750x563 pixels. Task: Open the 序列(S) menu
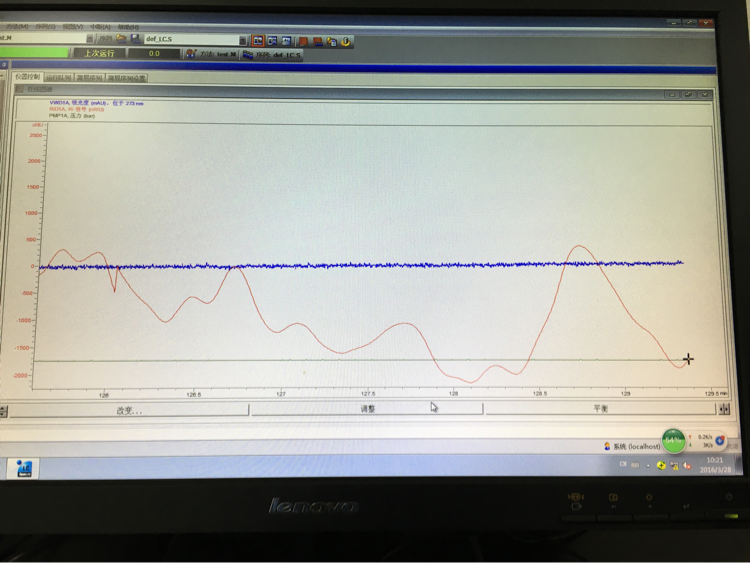[45, 26]
